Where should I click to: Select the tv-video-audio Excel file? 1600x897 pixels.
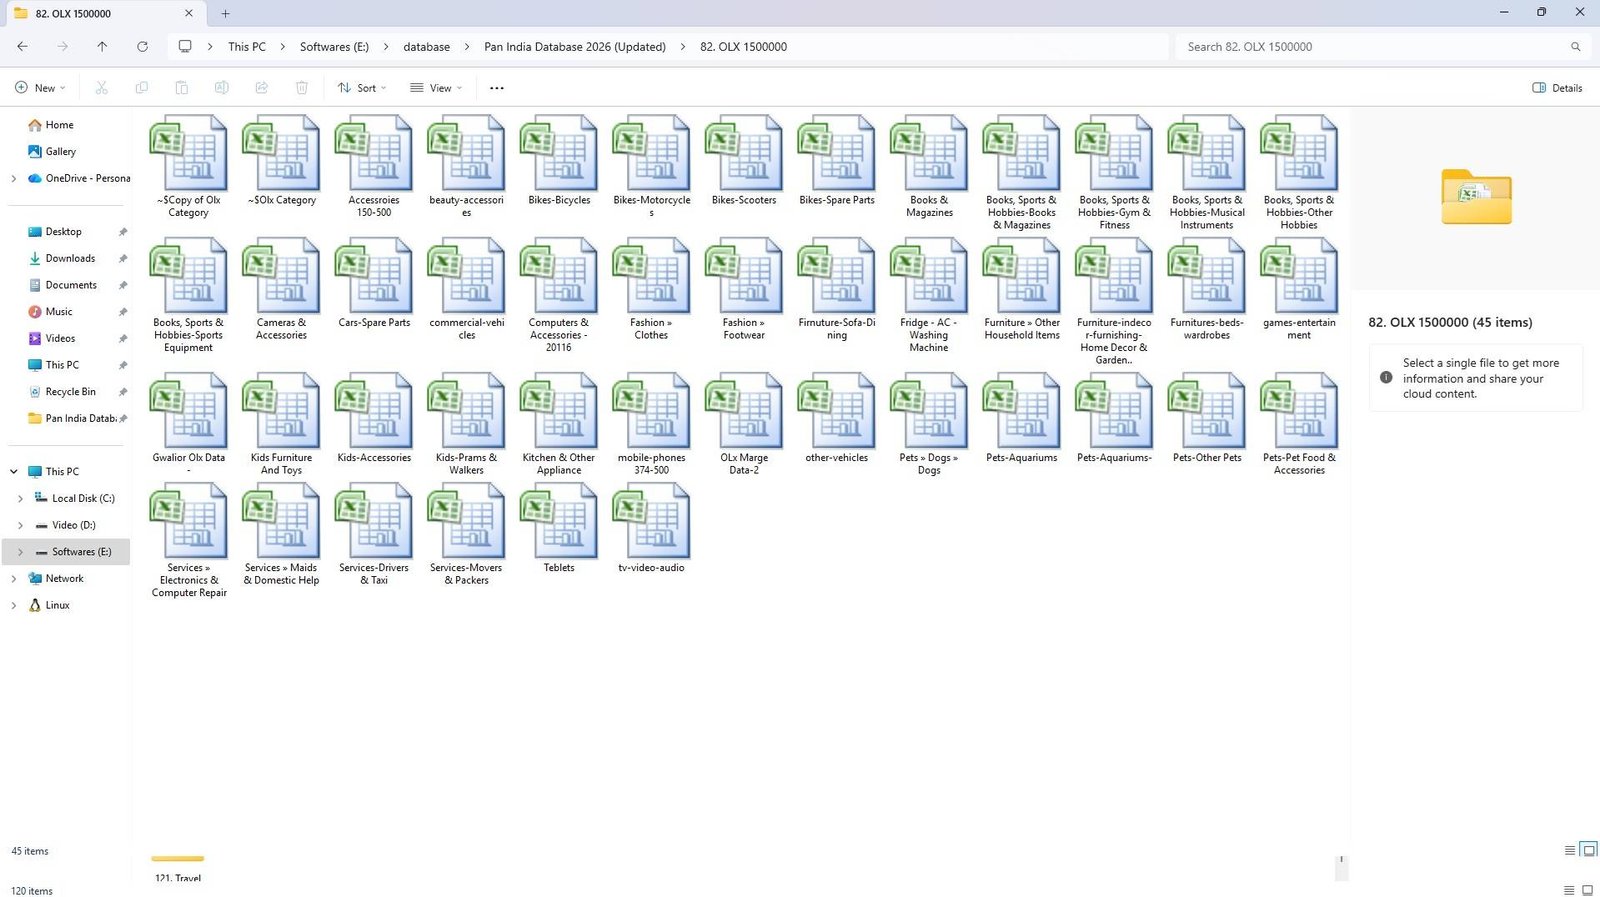tap(651, 529)
